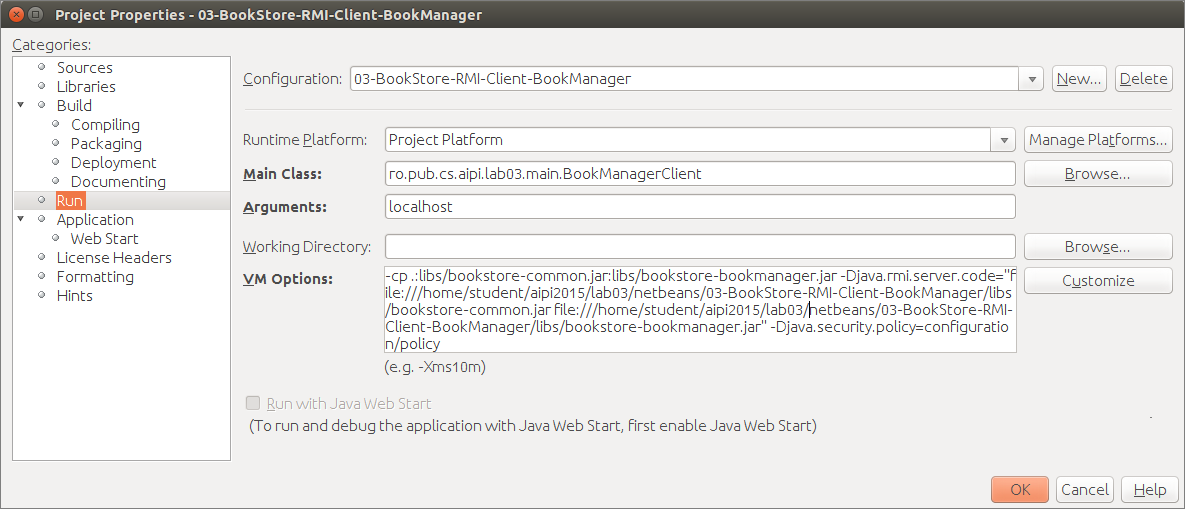Select the Formatting category

pos(95,276)
